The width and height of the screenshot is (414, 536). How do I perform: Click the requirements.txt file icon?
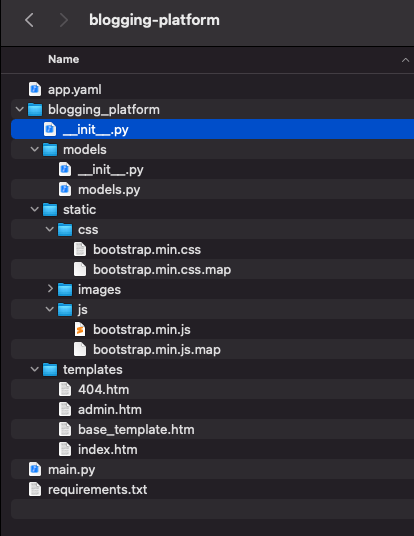pyautogui.click(x=35, y=489)
